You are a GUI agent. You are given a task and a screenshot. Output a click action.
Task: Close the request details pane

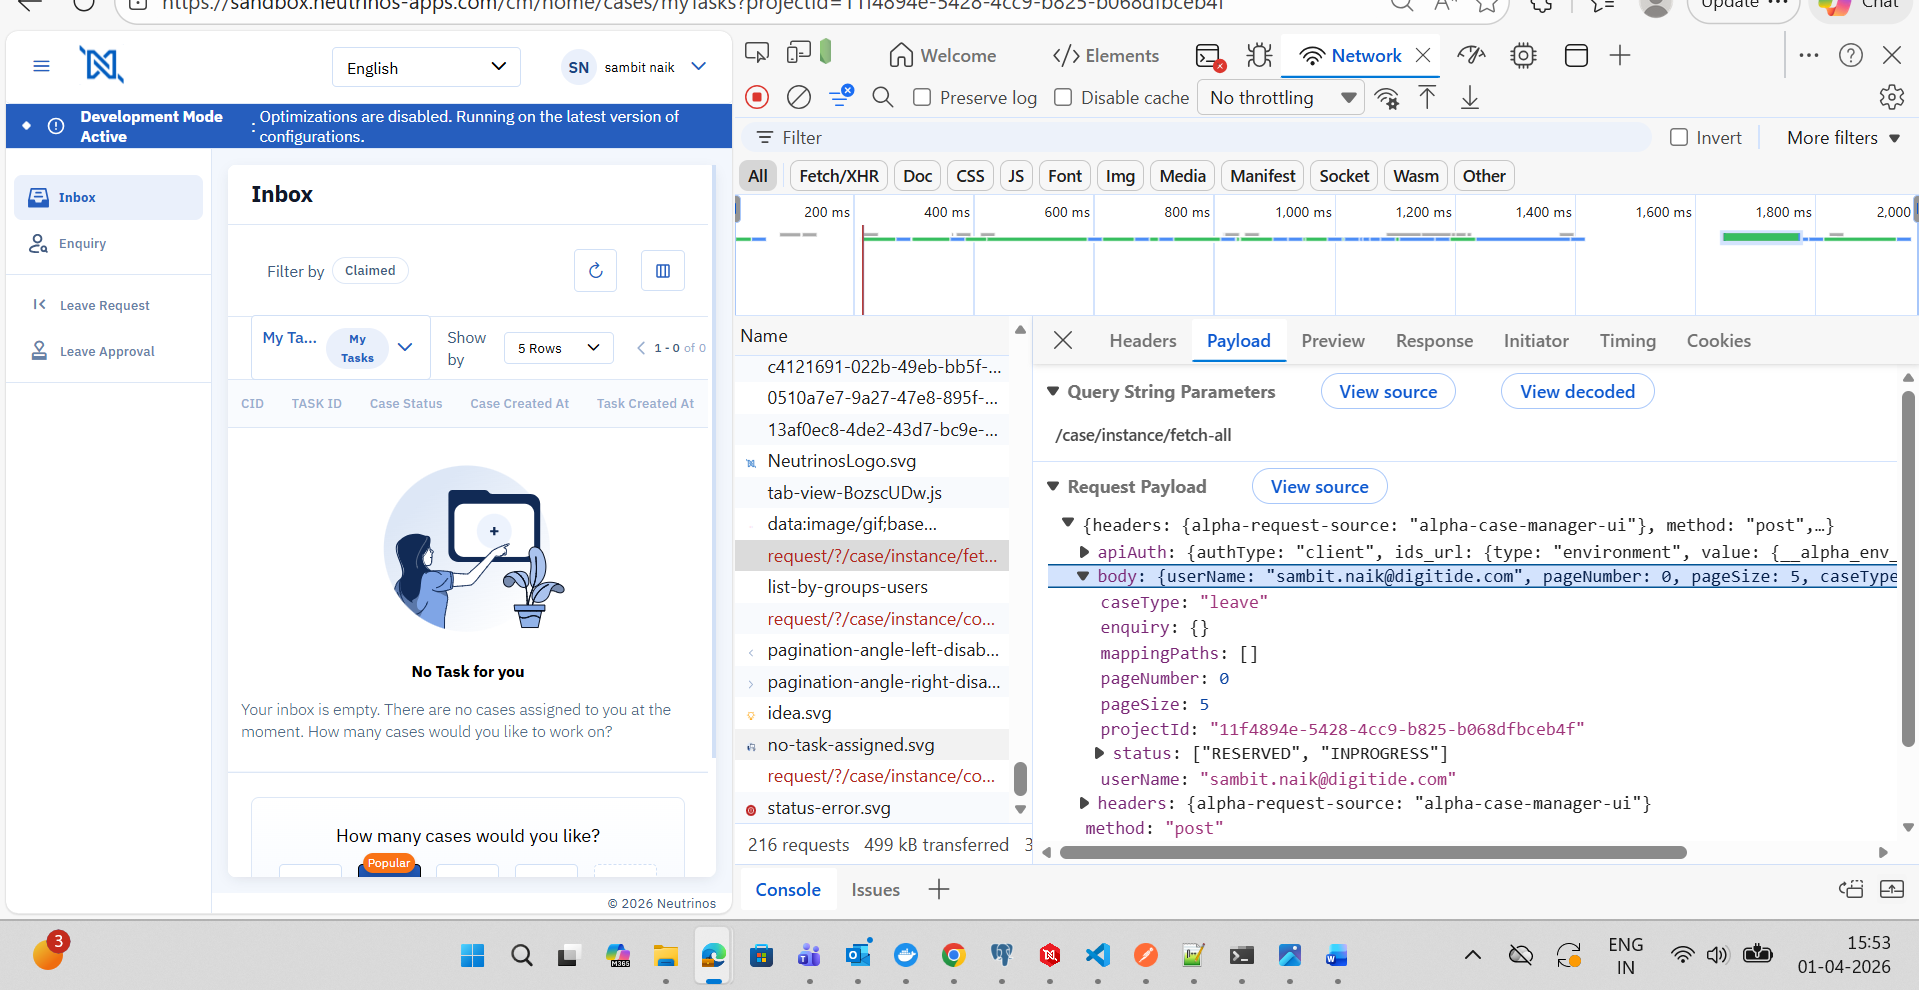click(1063, 341)
